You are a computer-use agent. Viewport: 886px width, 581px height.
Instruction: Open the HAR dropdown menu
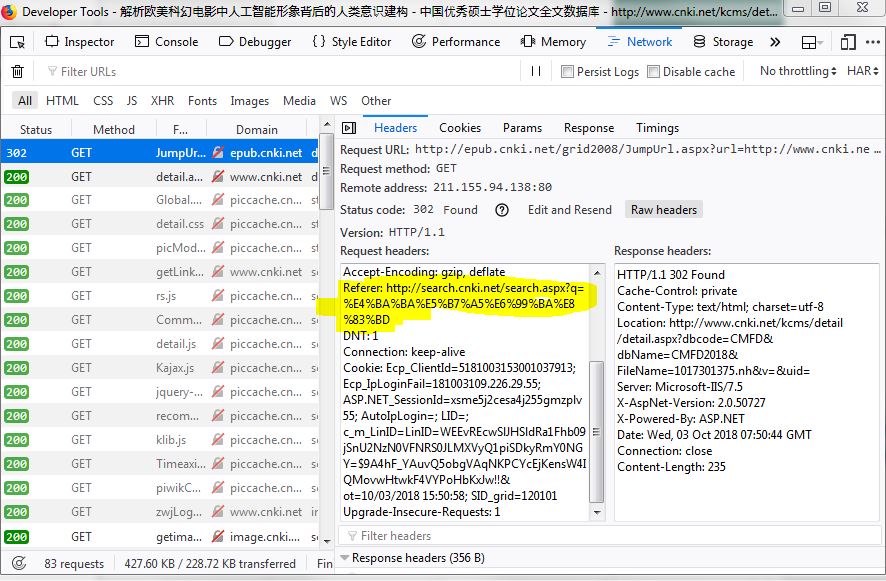pos(862,71)
